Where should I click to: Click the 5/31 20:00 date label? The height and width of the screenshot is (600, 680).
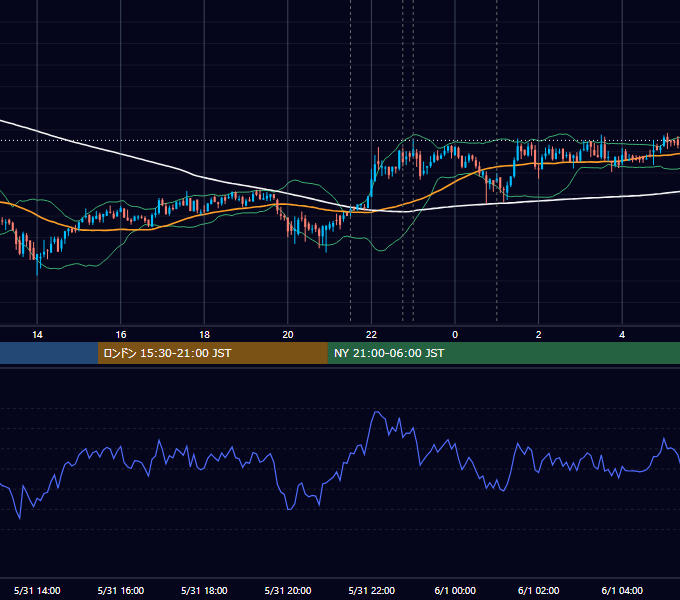pos(288,590)
